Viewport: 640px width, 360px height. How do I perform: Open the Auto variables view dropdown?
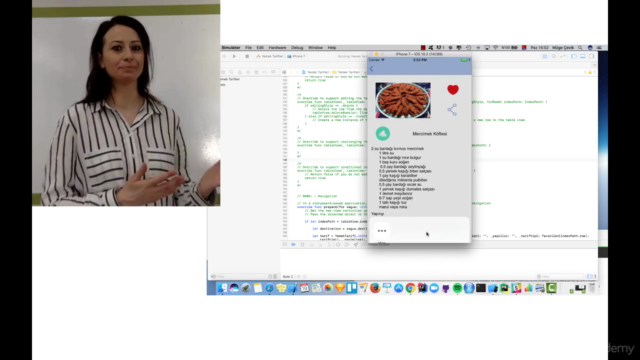[x=288, y=276]
